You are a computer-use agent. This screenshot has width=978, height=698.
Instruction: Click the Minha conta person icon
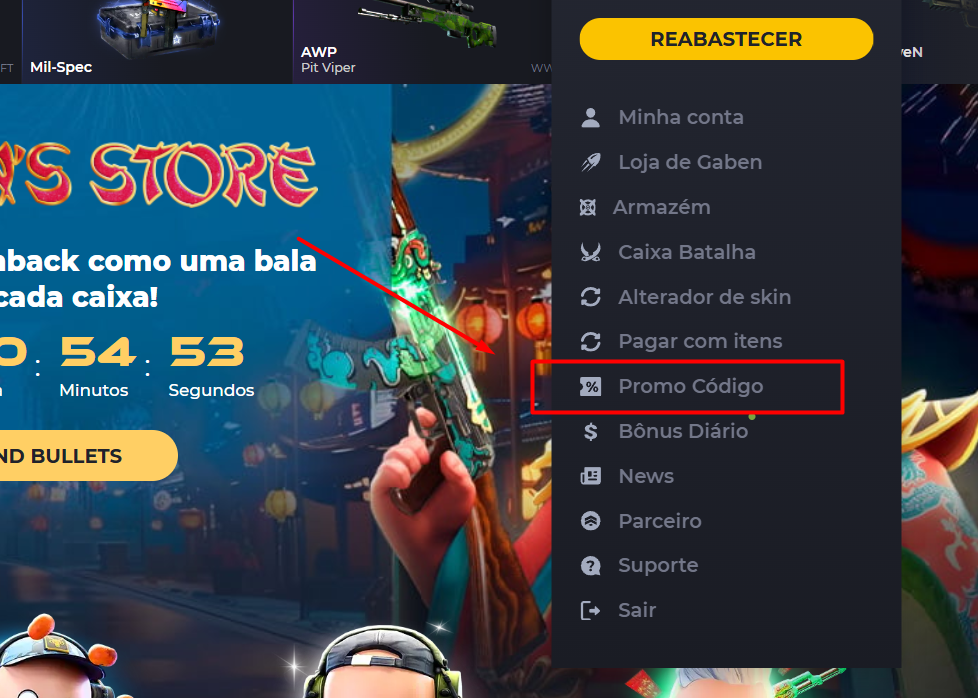coord(590,117)
